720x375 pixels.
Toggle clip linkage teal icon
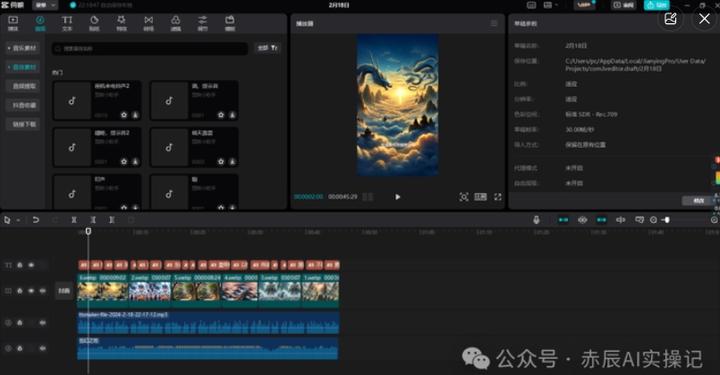(x=601, y=220)
